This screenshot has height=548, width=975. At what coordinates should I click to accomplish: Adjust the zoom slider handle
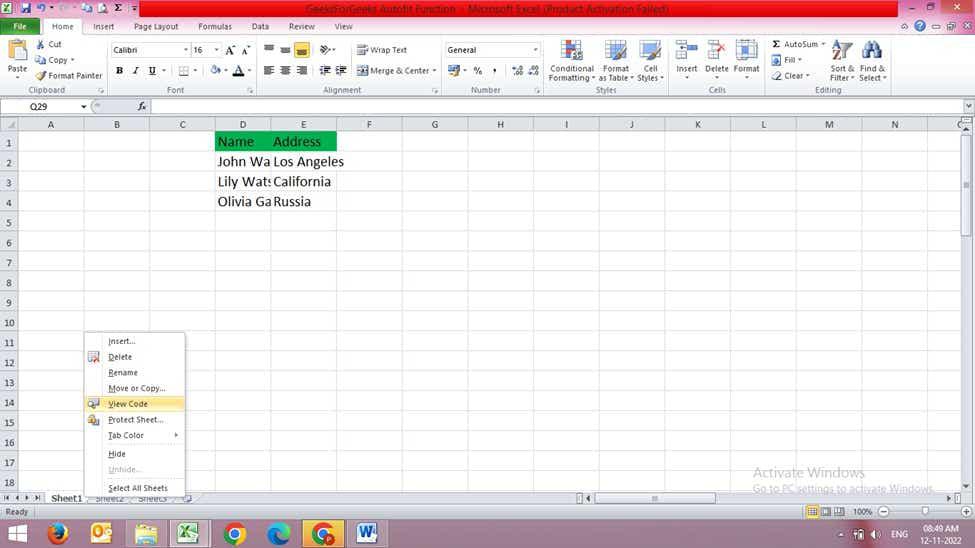(925, 511)
